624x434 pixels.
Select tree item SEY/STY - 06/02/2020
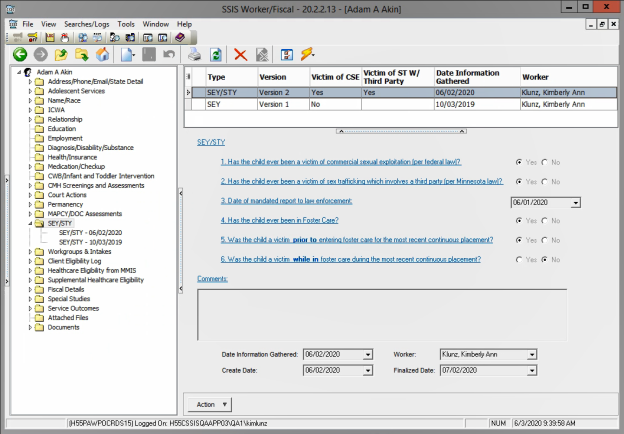click(x=90, y=233)
